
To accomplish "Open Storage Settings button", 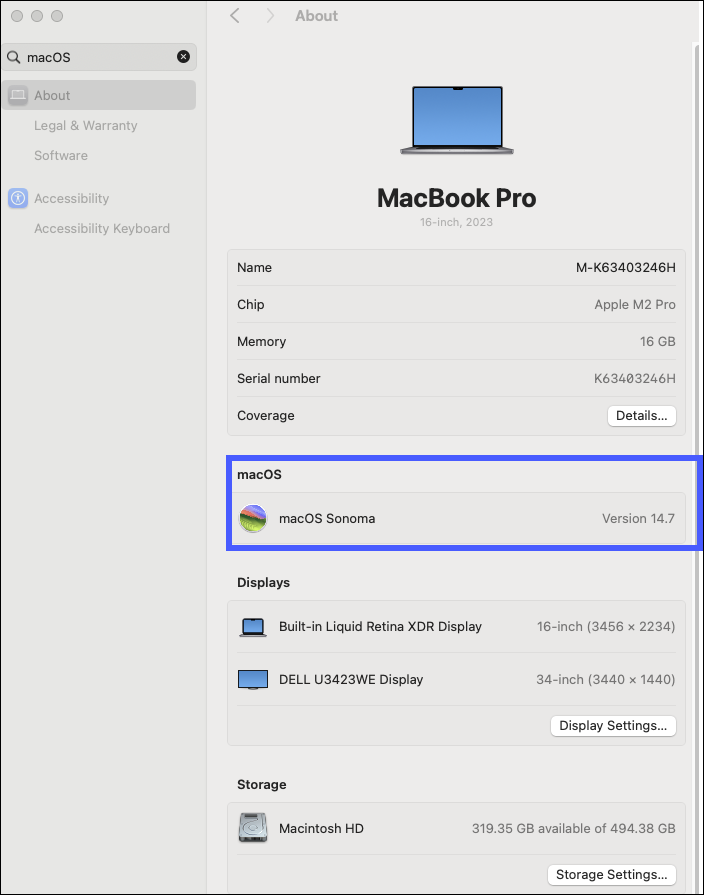I will point(612,874).
